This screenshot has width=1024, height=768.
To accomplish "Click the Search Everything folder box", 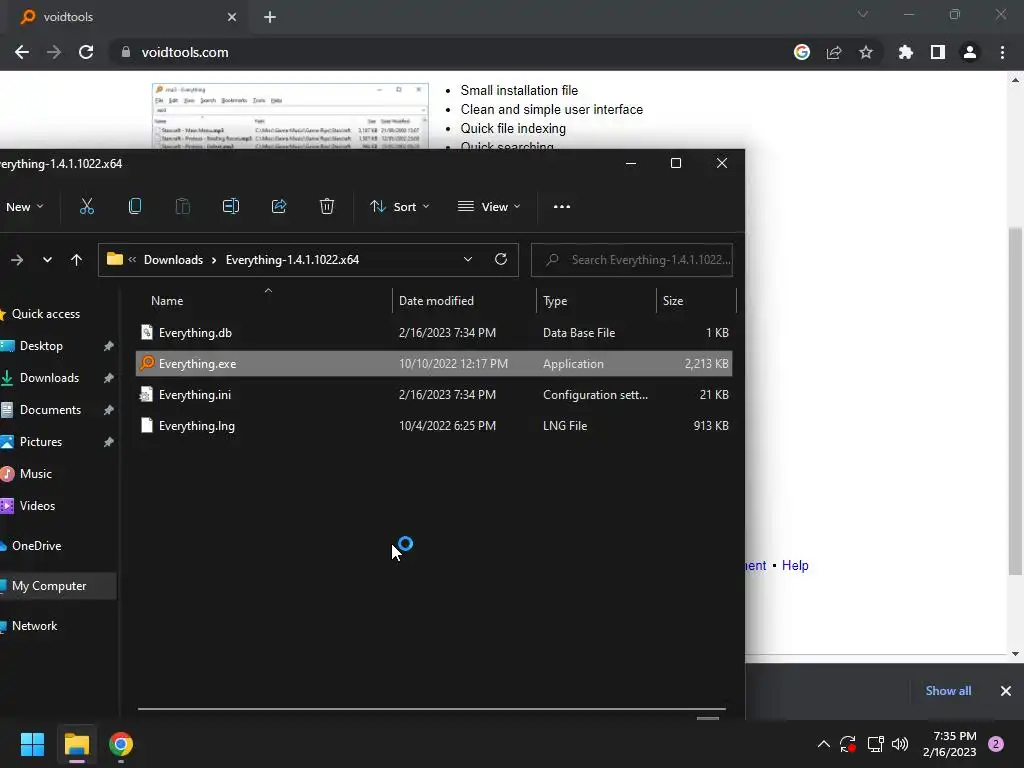I will 632,260.
